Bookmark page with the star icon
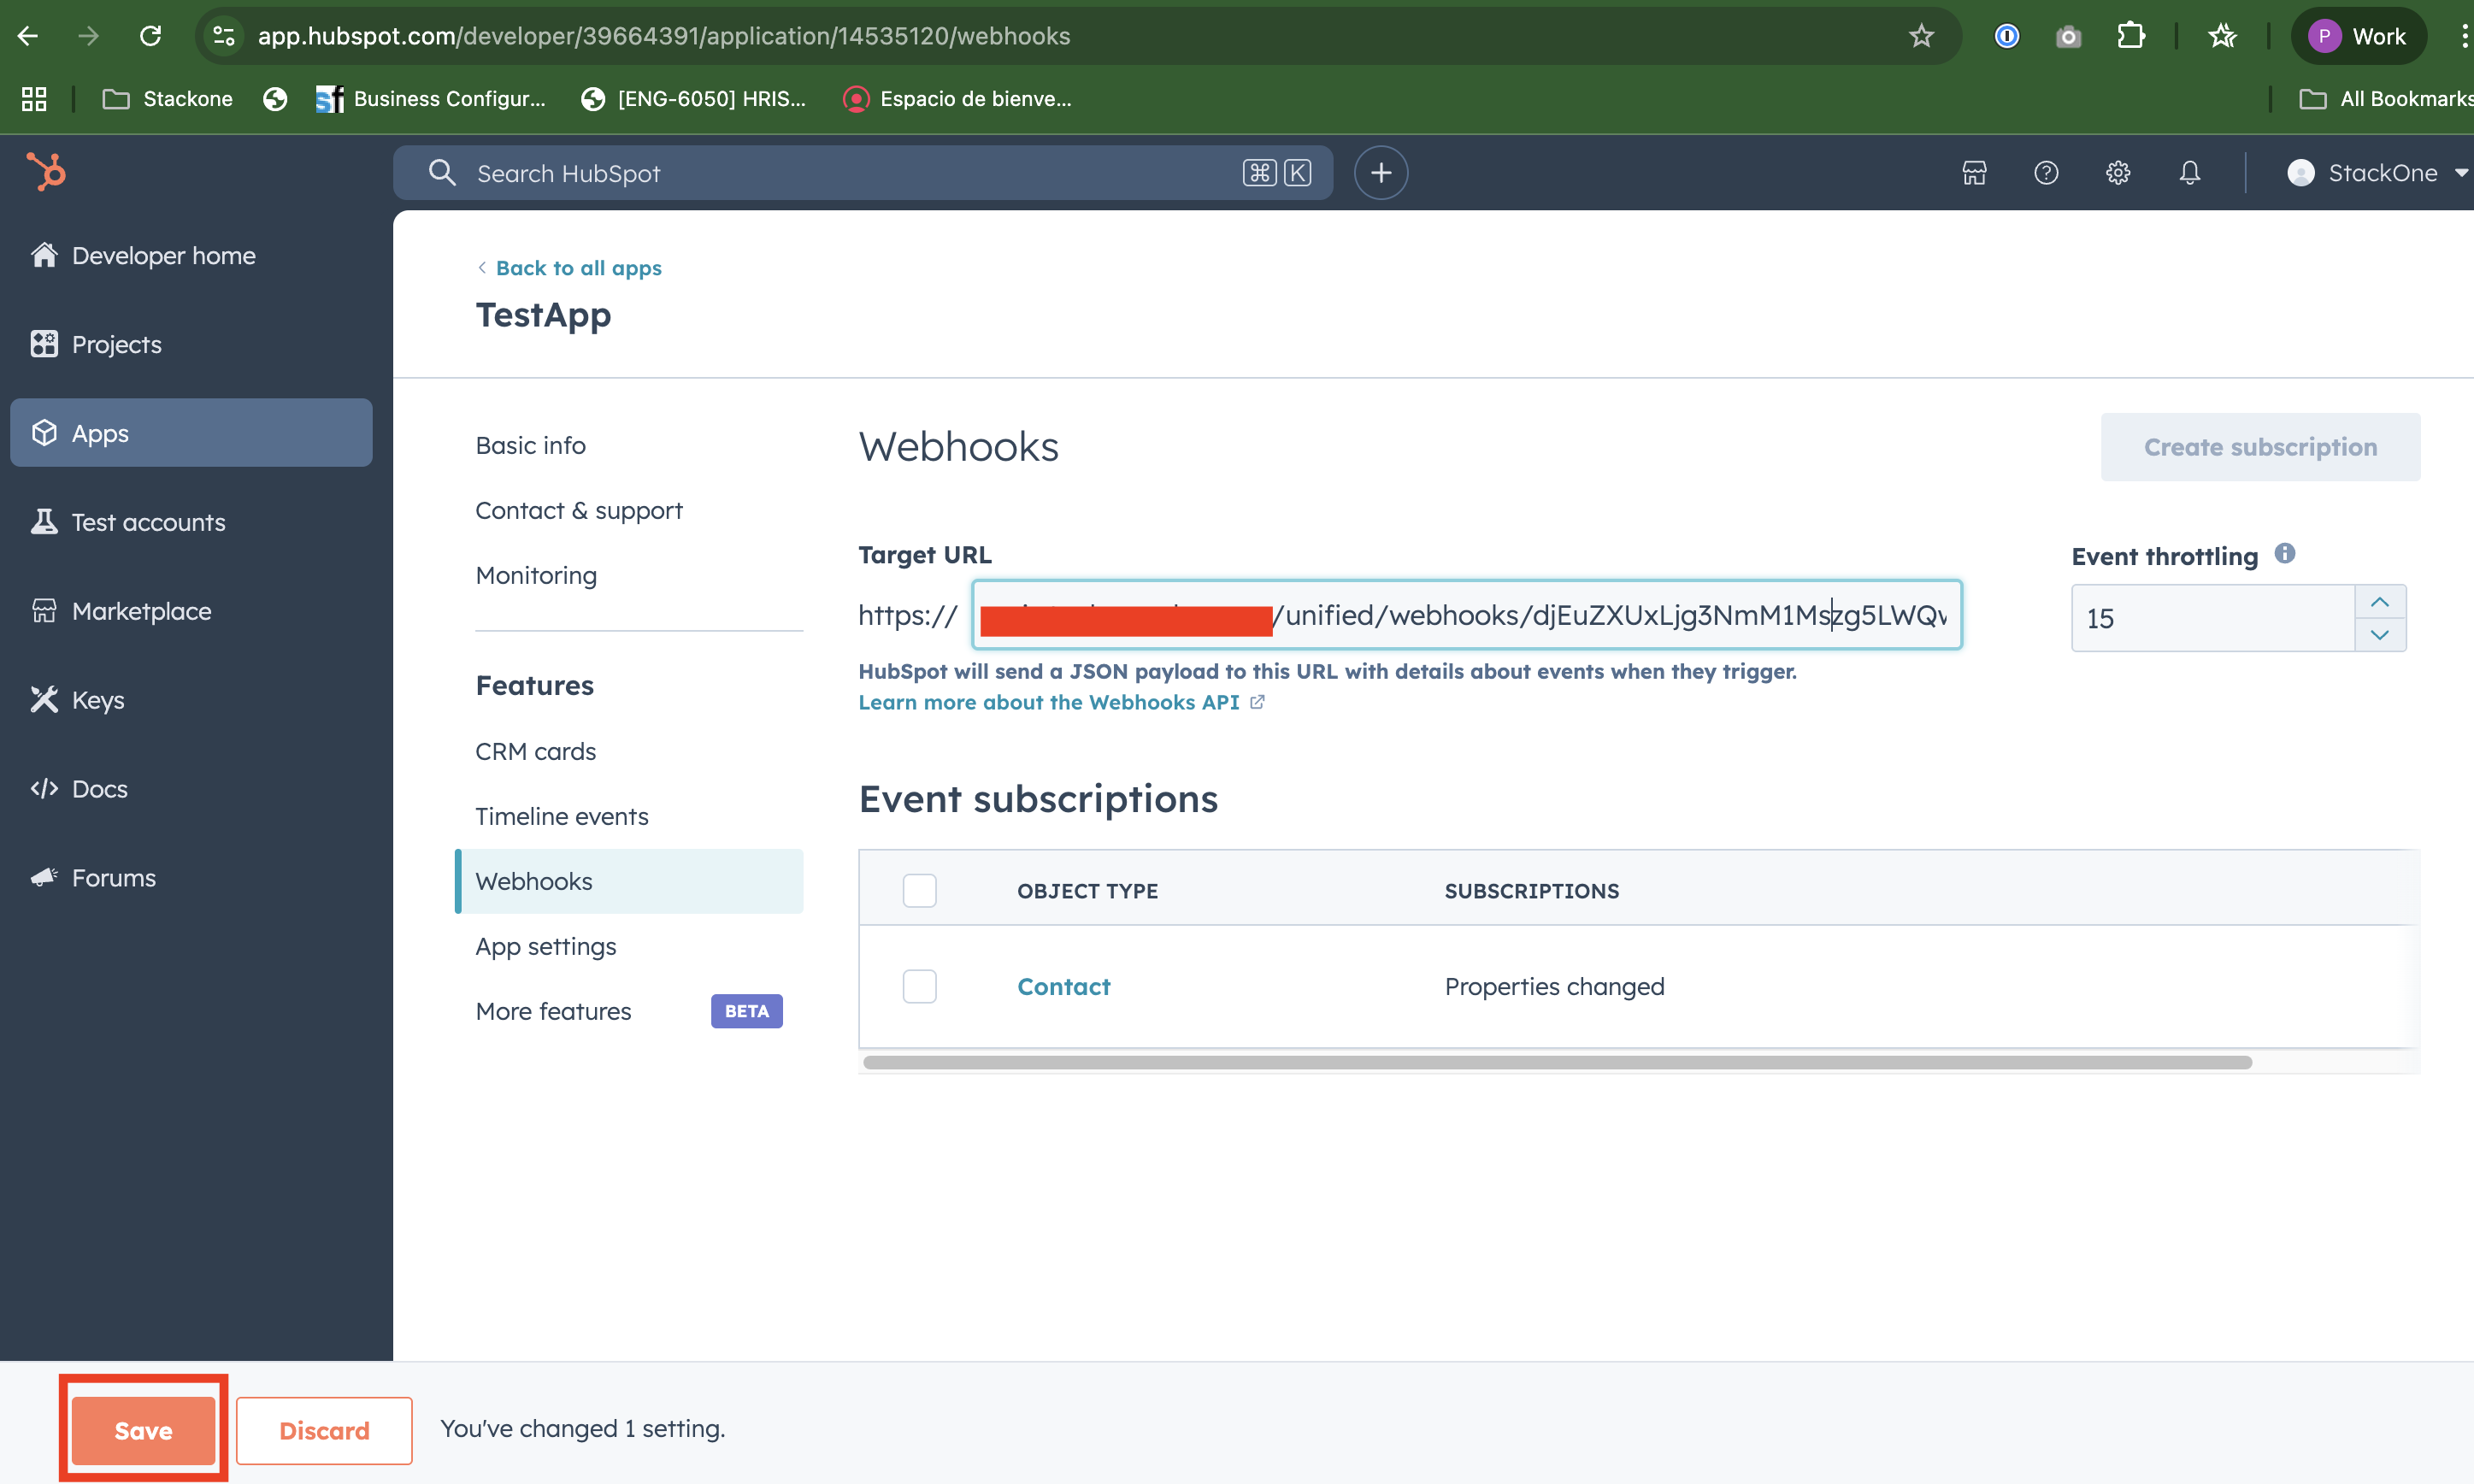The height and width of the screenshot is (1484, 2474). click(x=1921, y=36)
